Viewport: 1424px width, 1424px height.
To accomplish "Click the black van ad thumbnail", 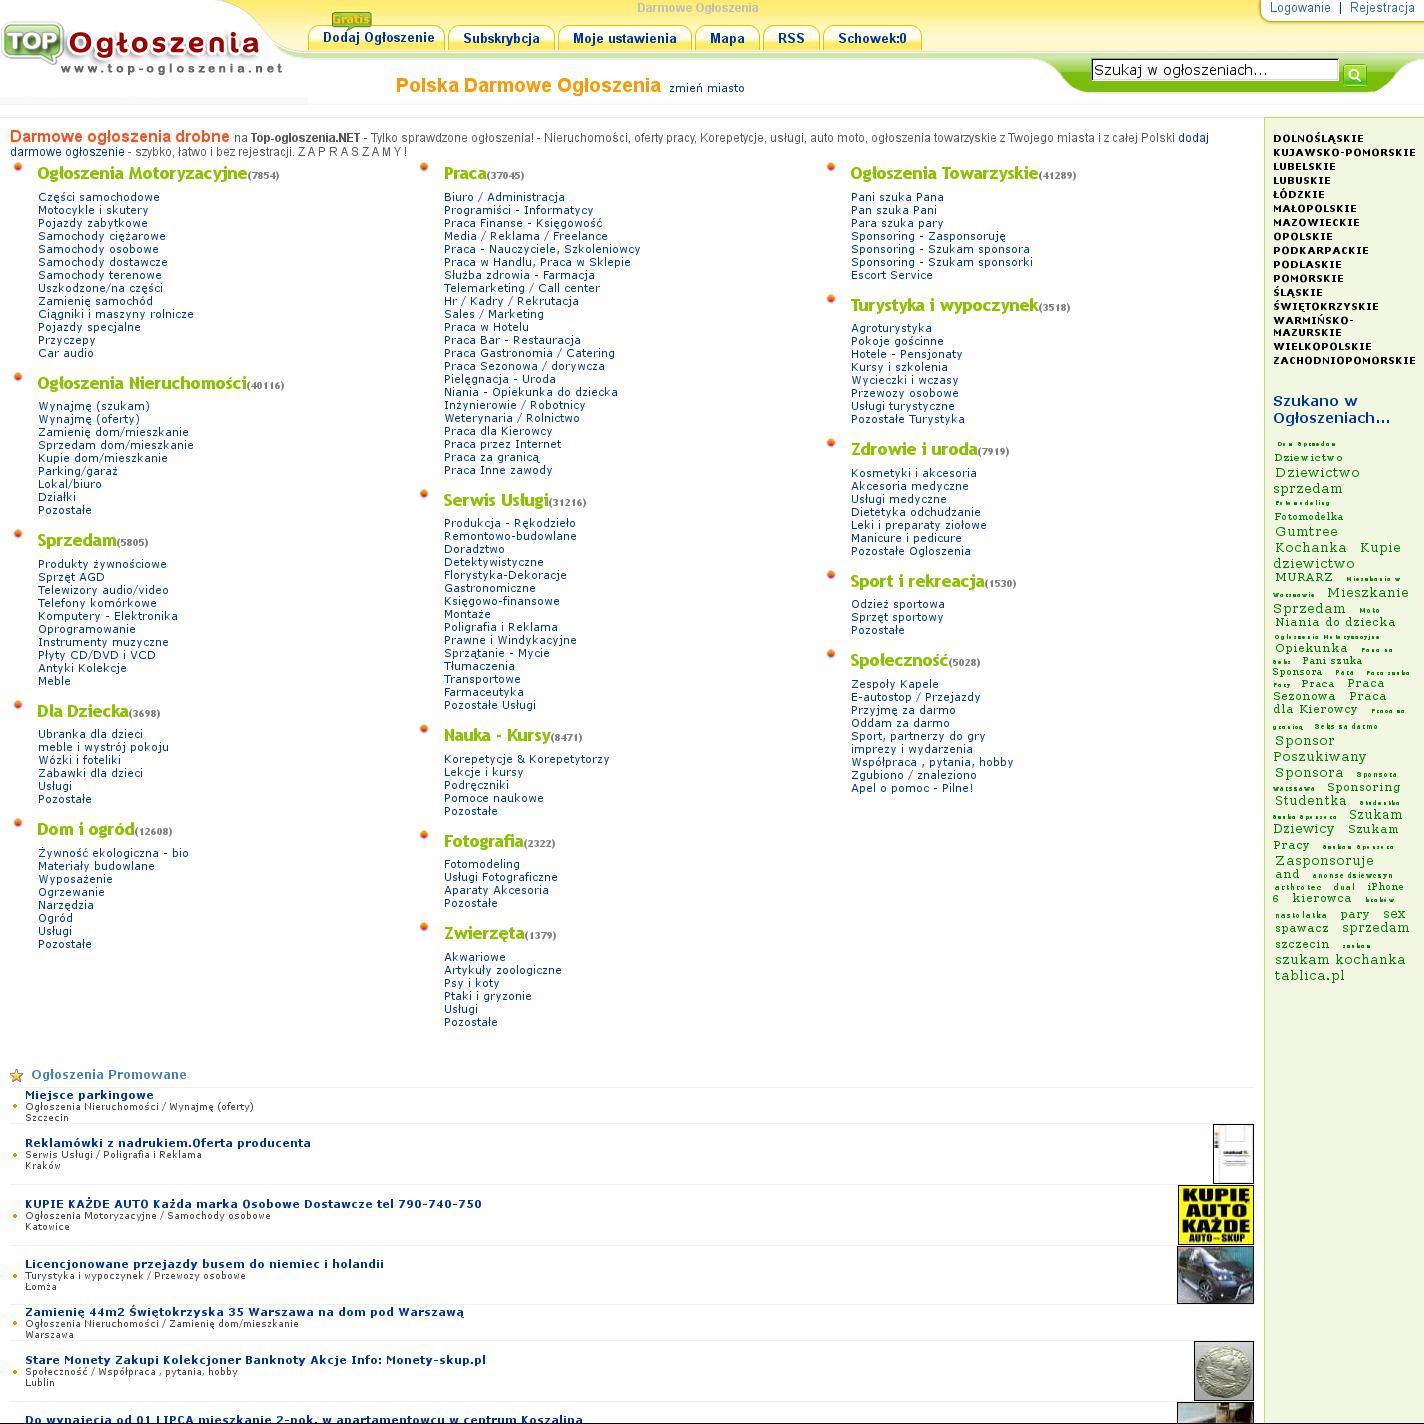I will coord(1215,1275).
